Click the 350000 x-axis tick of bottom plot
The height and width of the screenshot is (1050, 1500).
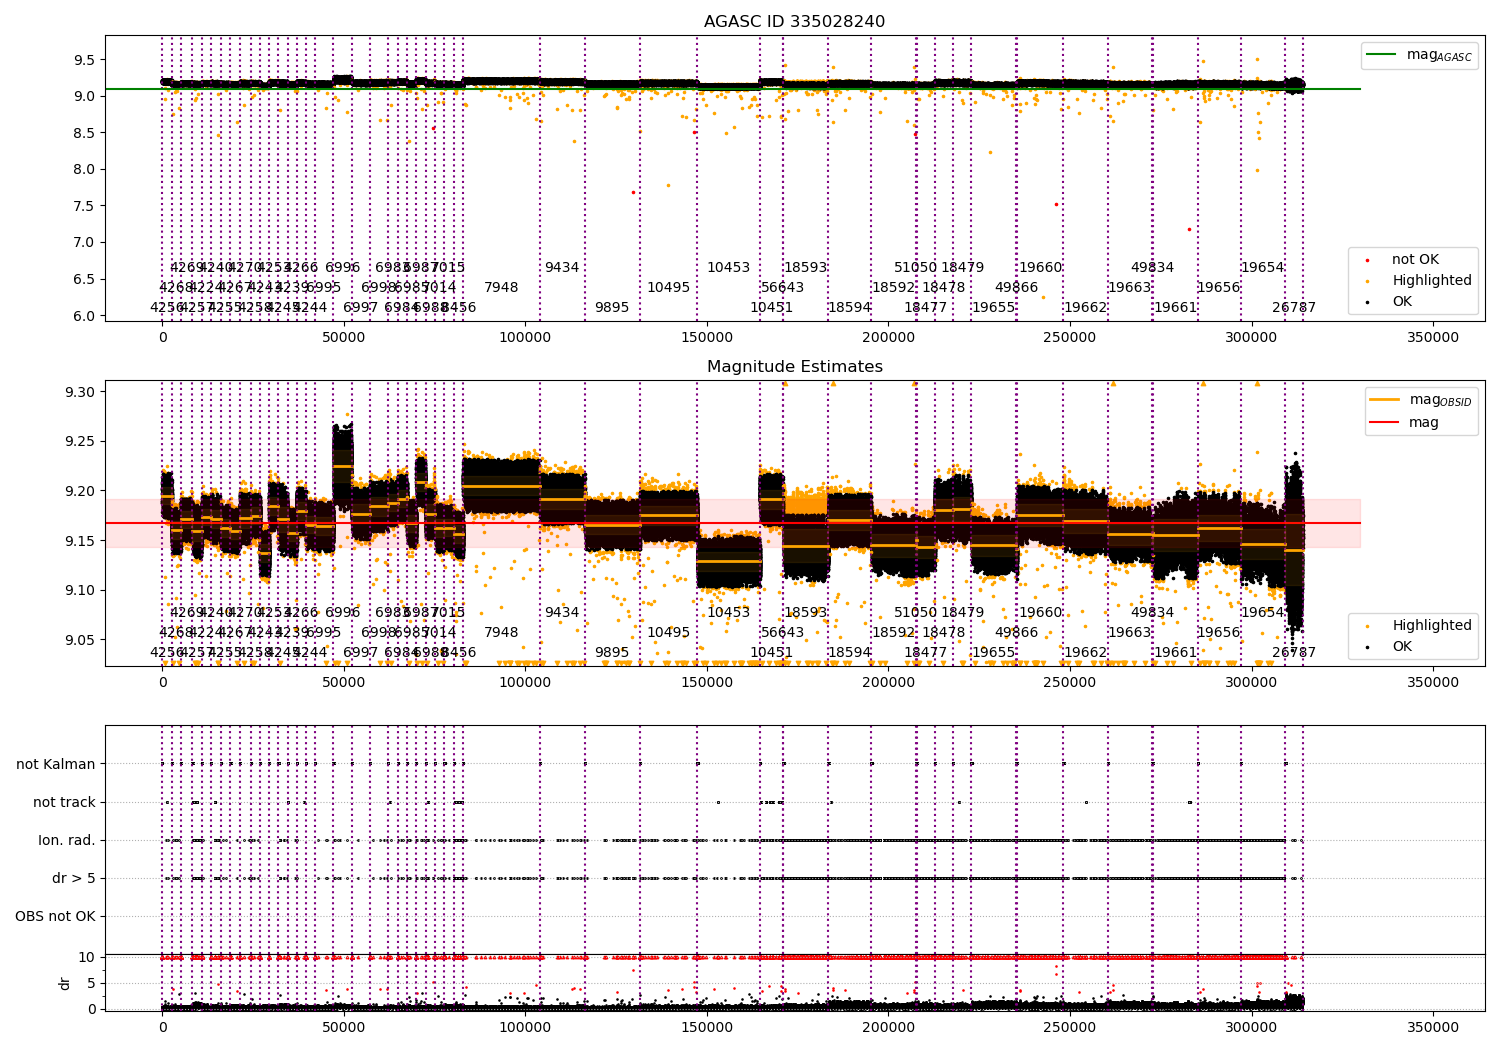pos(1432,1027)
